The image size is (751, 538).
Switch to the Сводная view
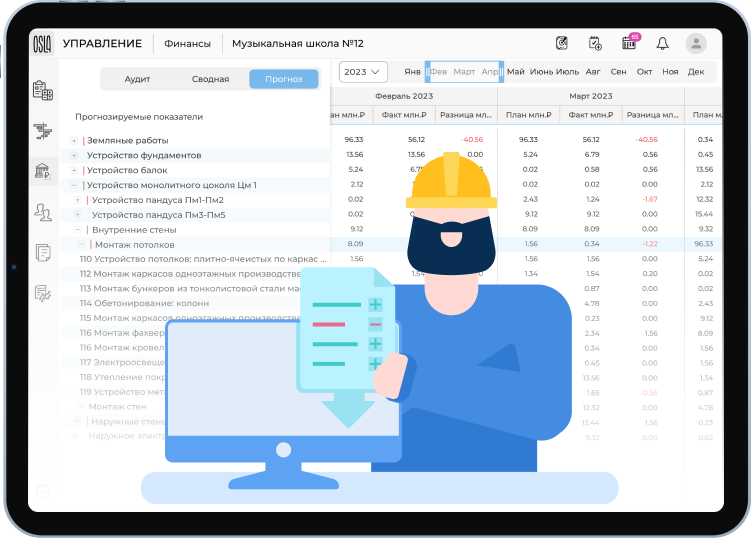210,79
